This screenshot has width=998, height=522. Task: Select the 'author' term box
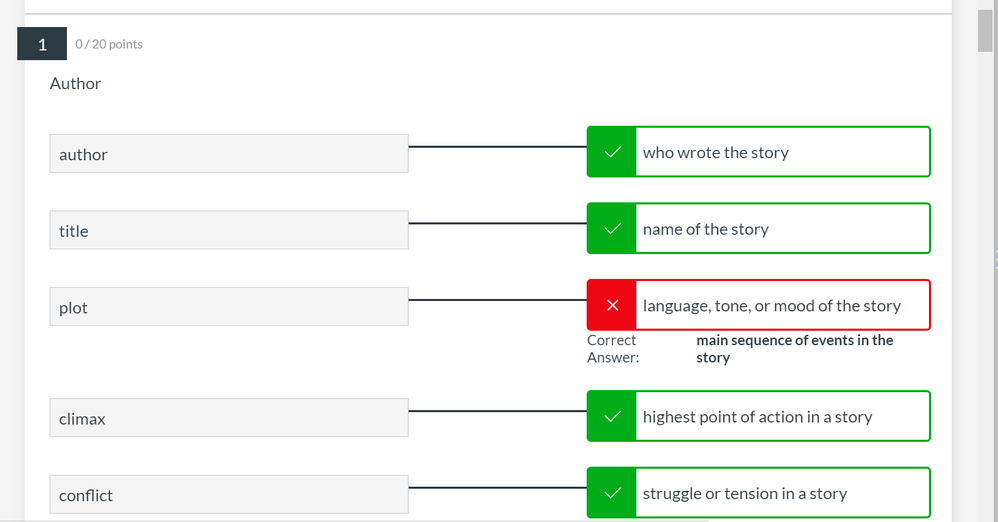229,153
